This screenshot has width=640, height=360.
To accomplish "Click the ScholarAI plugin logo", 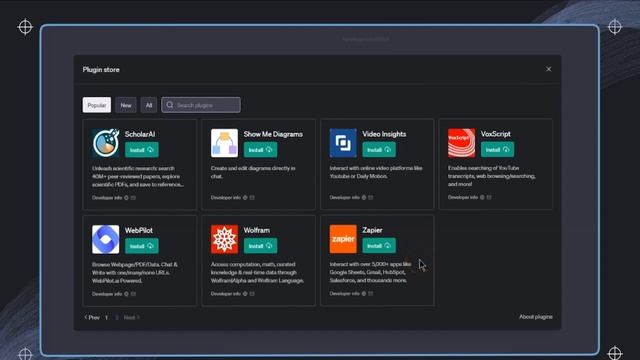I will tap(106, 143).
